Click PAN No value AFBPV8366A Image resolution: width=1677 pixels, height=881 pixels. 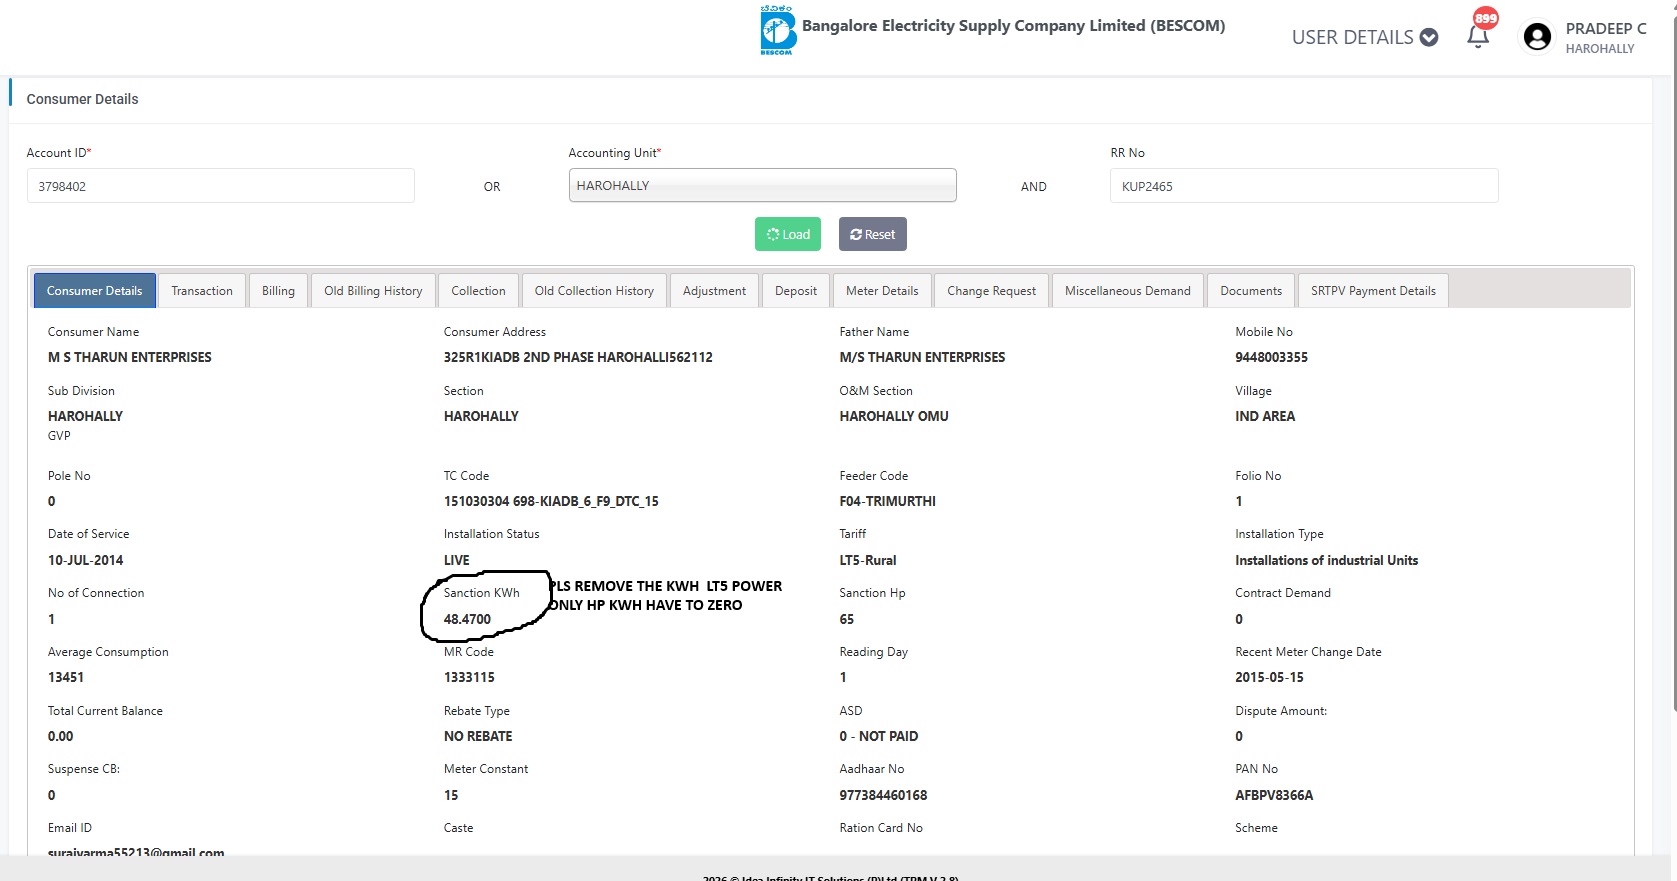click(1274, 795)
